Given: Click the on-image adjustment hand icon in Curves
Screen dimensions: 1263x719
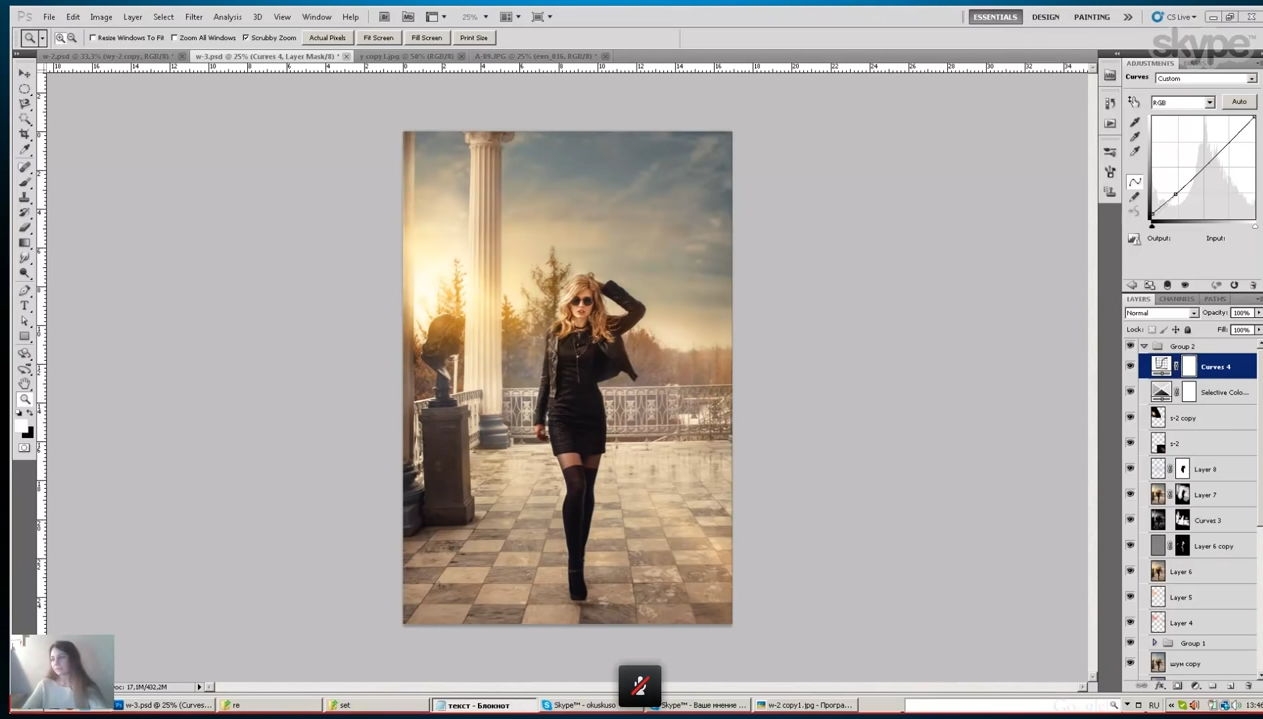Looking at the screenshot, I should pos(1134,102).
